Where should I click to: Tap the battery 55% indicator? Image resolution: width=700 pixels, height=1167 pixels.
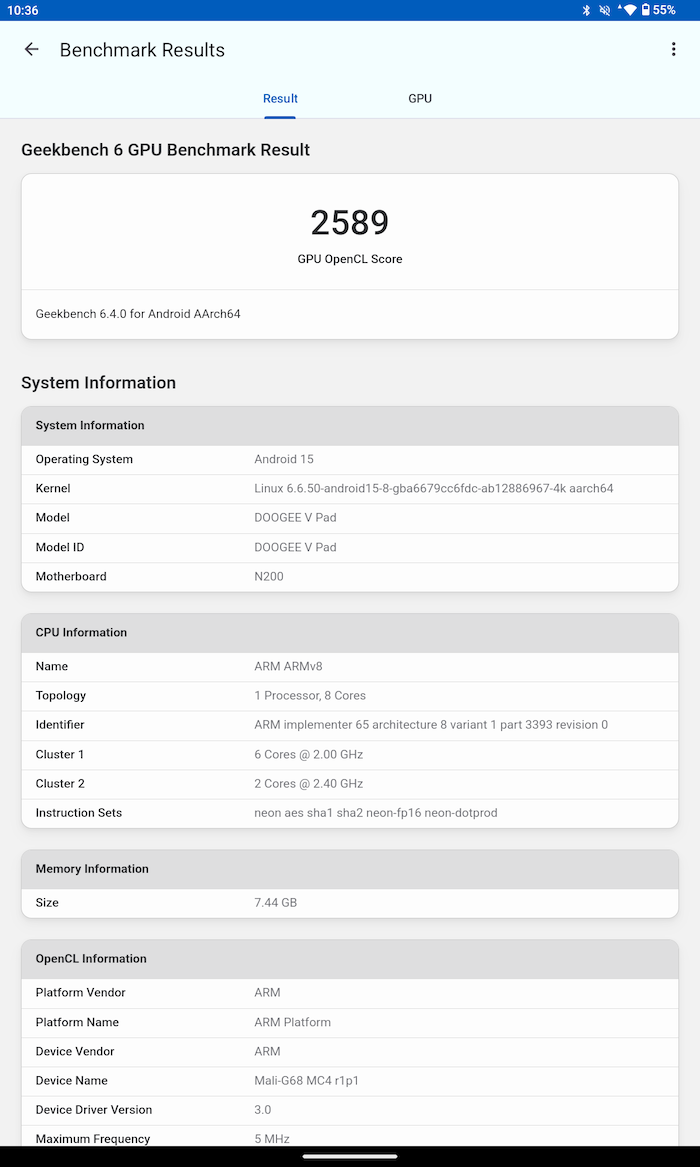[658, 10]
